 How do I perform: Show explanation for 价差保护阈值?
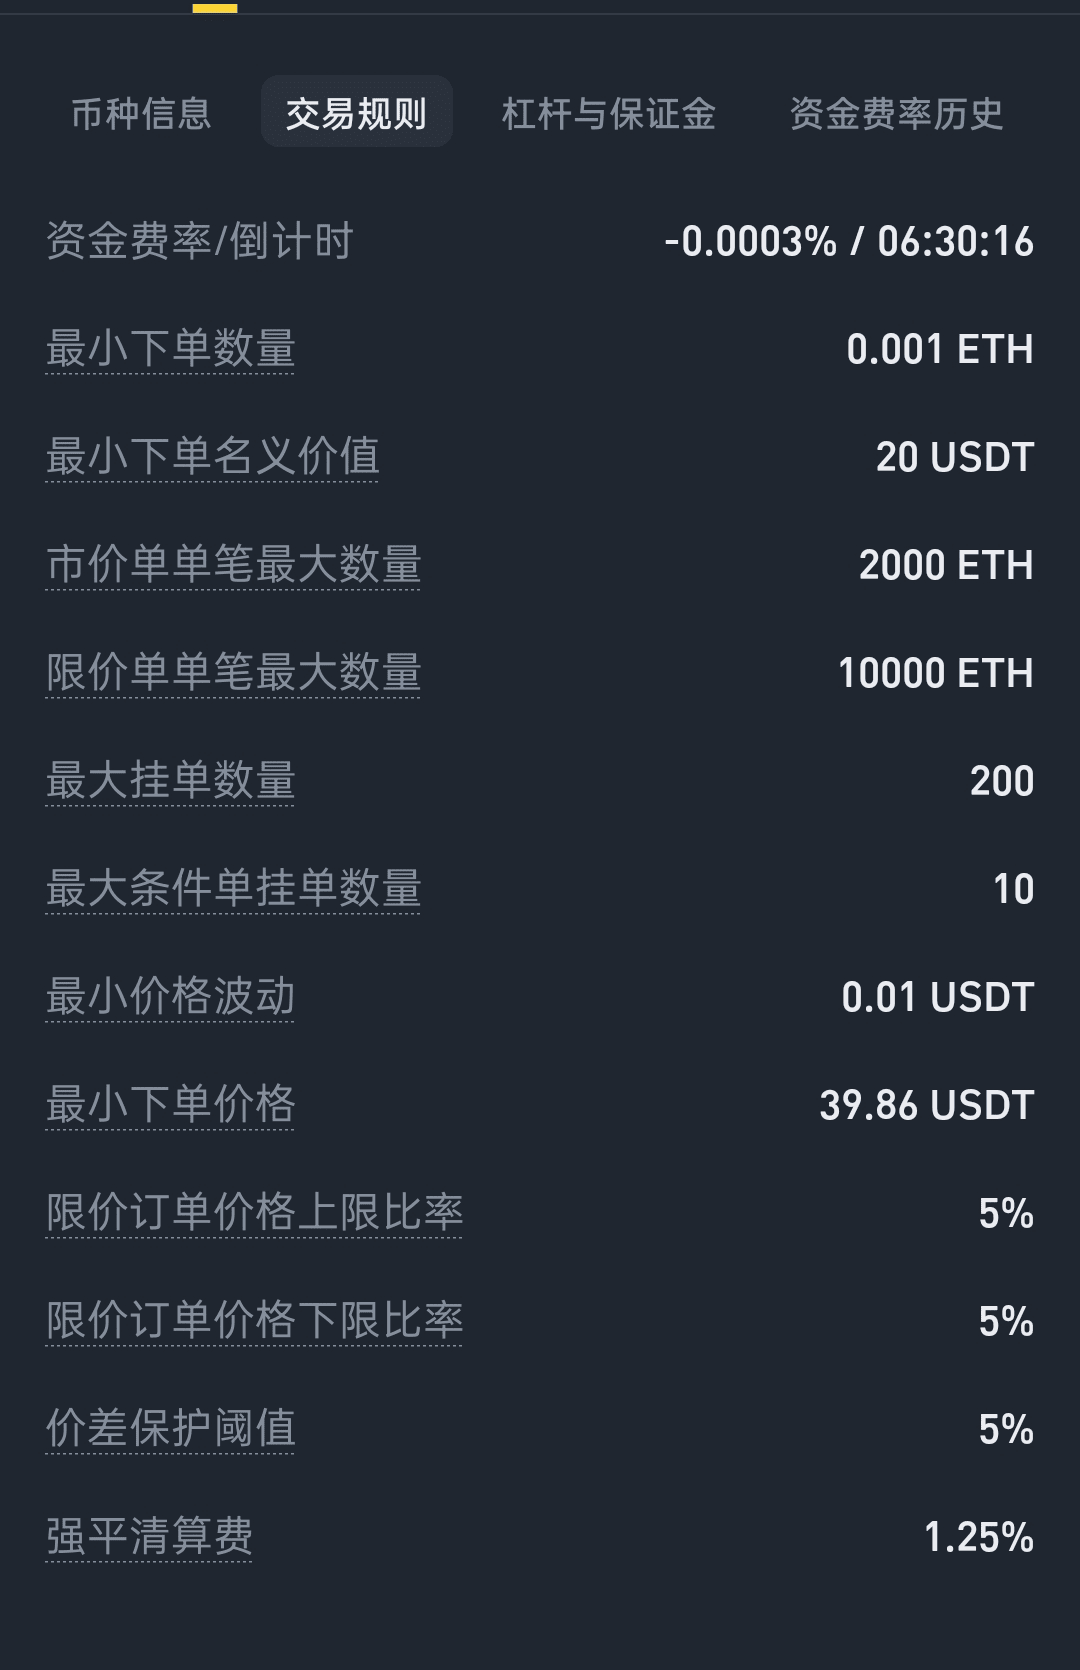(x=170, y=1429)
